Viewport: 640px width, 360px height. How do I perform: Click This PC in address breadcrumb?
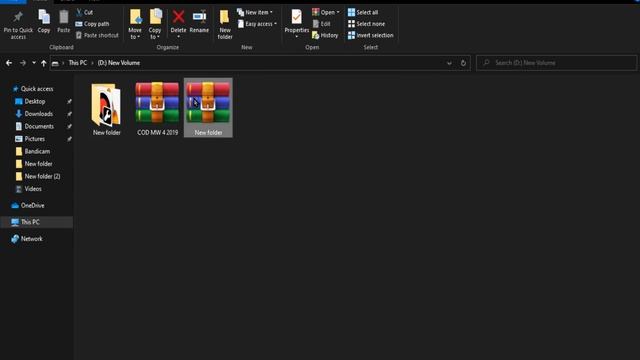(78, 63)
